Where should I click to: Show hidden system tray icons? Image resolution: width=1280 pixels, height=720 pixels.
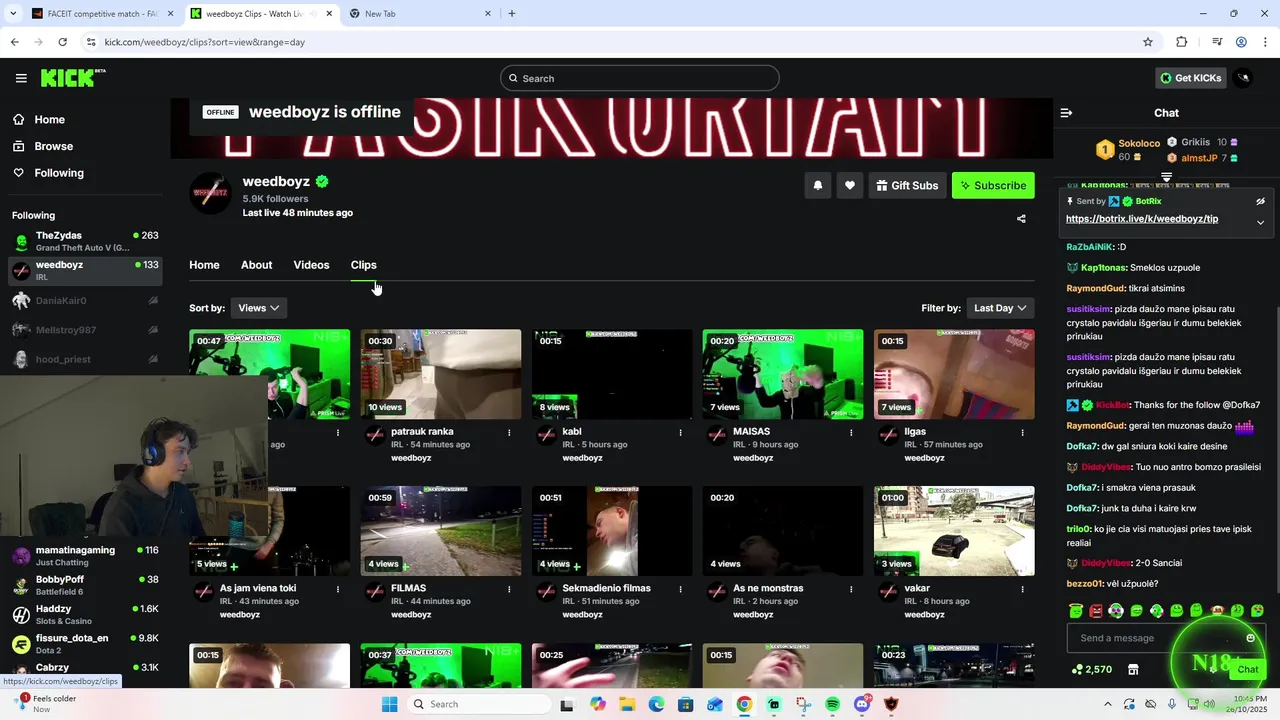point(1107,704)
